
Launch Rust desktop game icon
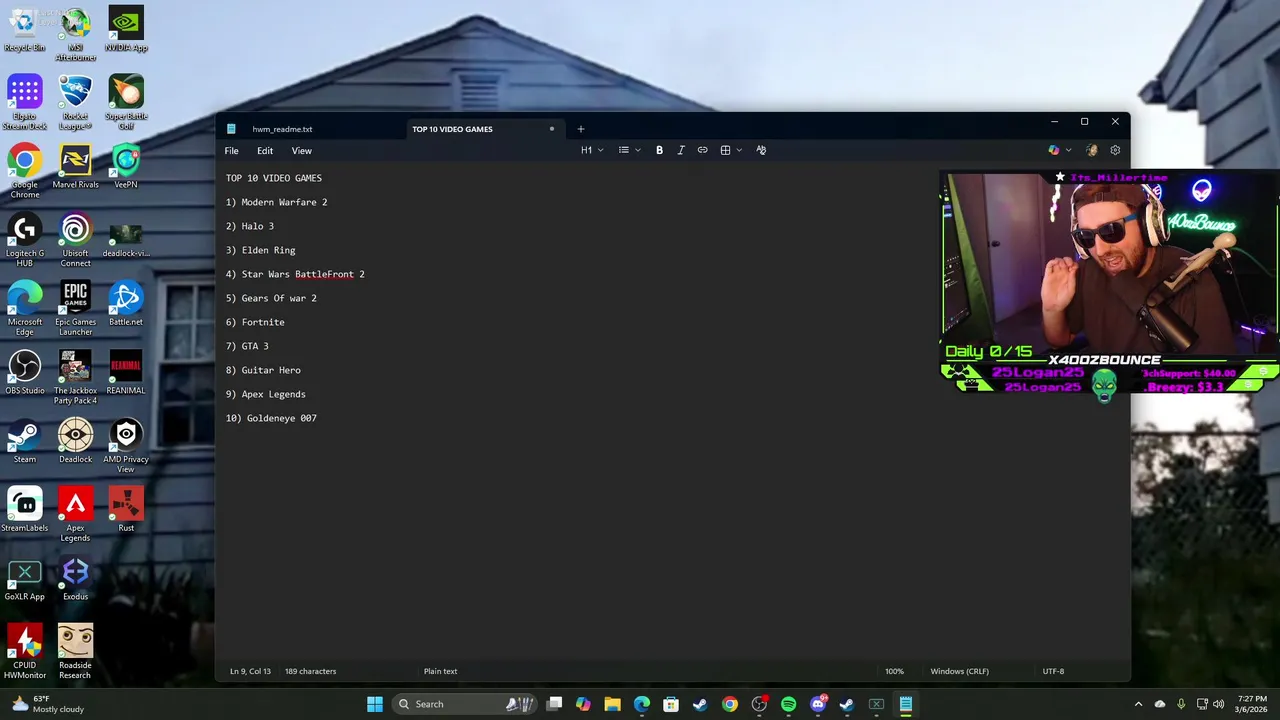(126, 510)
